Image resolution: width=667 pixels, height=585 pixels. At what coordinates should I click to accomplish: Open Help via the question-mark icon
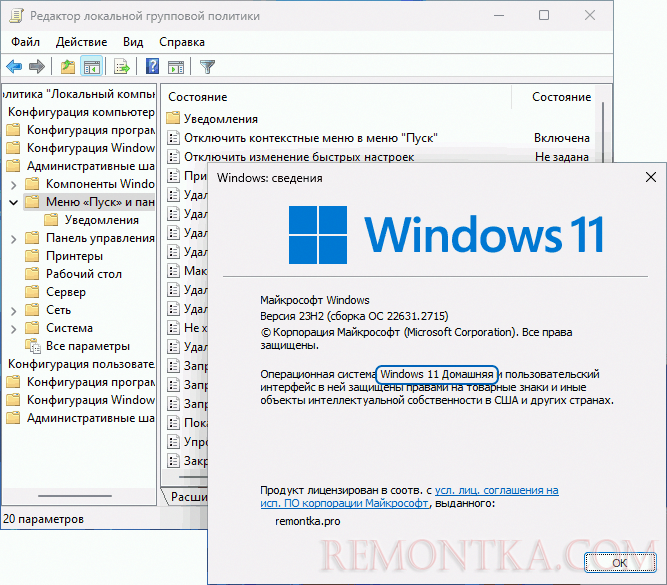[x=152, y=66]
